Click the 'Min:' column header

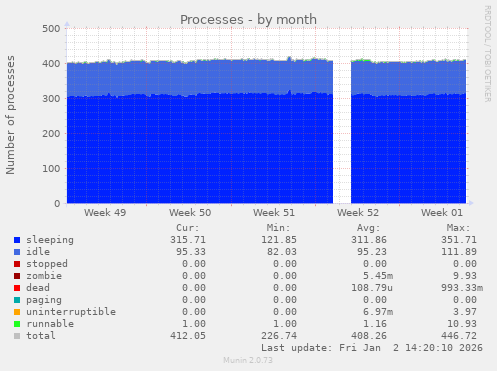click(279, 228)
